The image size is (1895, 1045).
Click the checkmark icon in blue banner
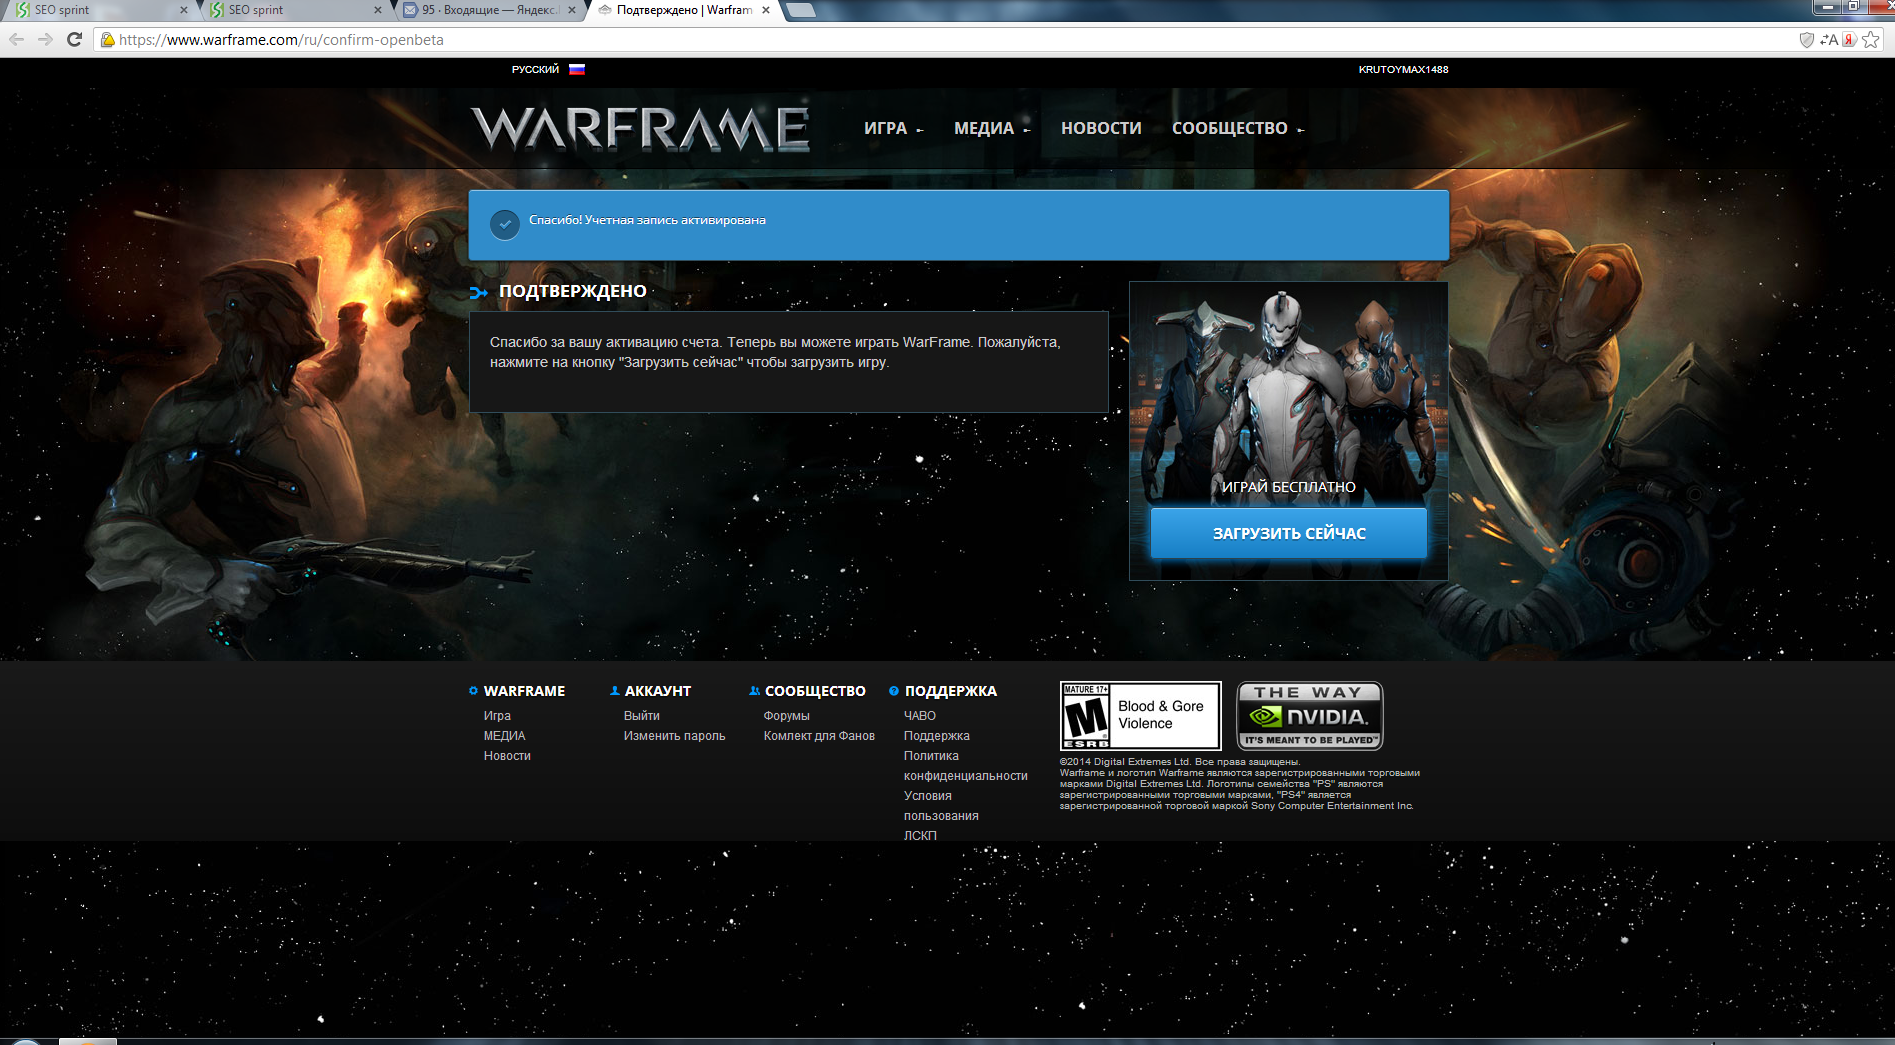pos(505,225)
